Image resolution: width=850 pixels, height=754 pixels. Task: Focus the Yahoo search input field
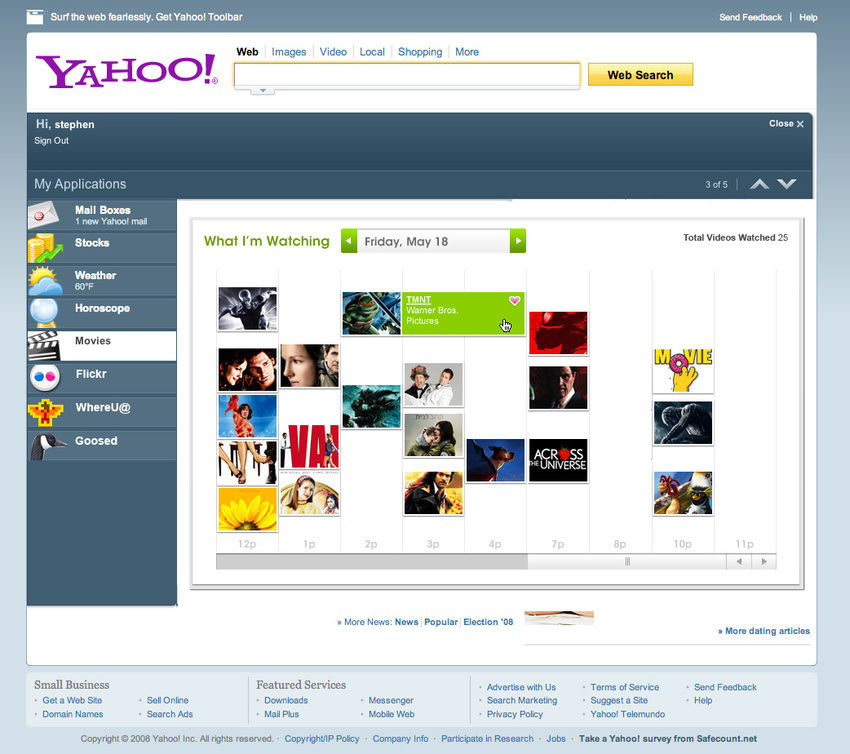(x=407, y=75)
